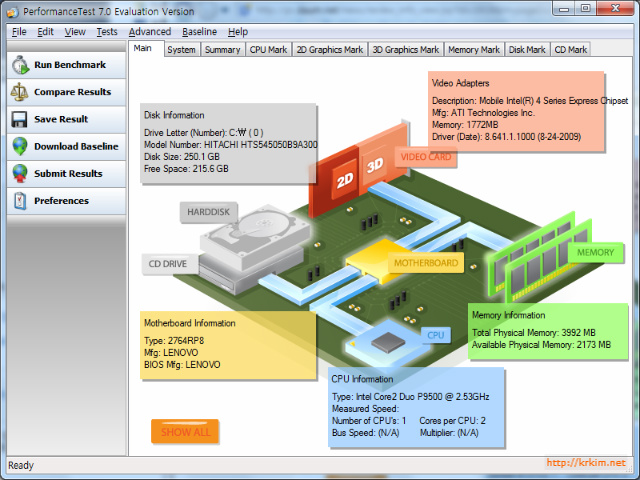Click the VIDEO CARD label tag
This screenshot has width=640, height=480.
click(426, 157)
